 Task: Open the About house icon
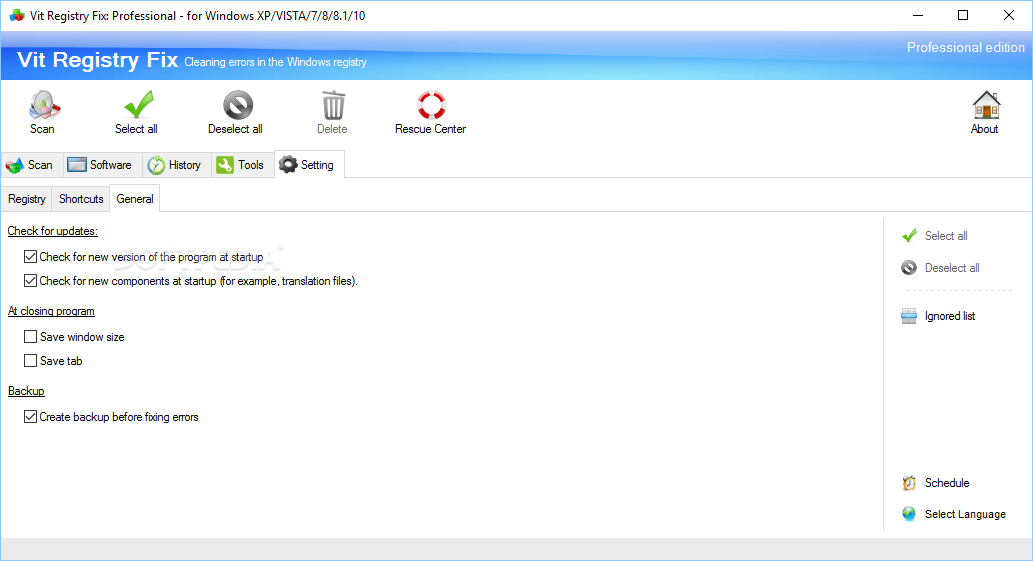pos(986,105)
